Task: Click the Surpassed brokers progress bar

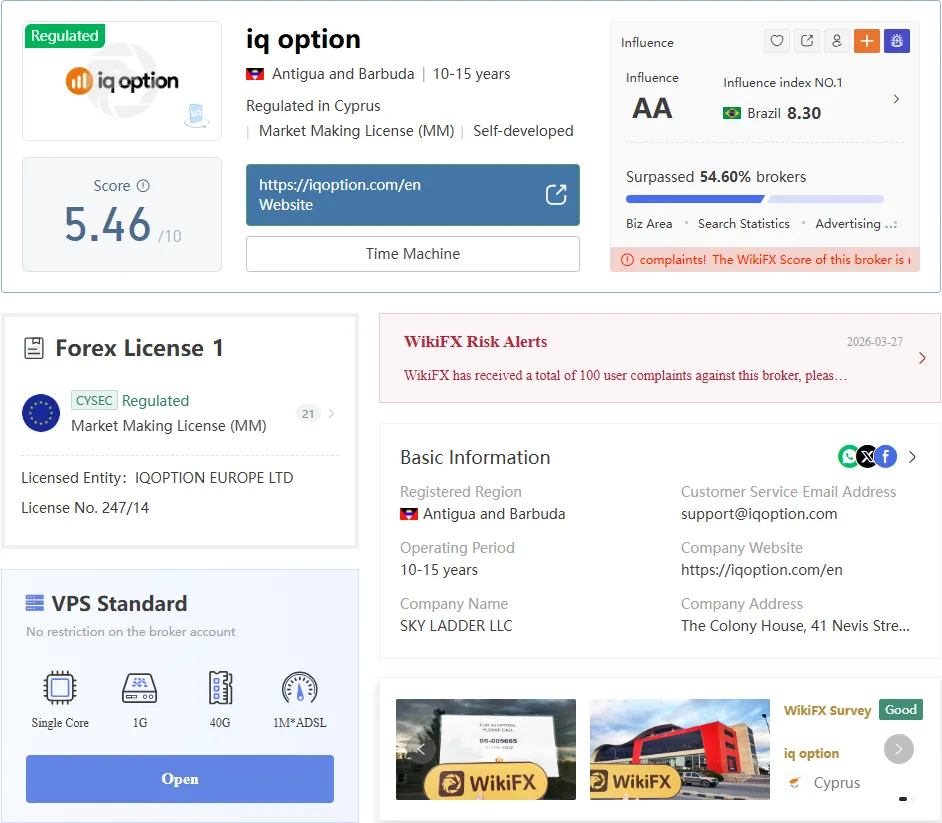Action: coord(755,199)
